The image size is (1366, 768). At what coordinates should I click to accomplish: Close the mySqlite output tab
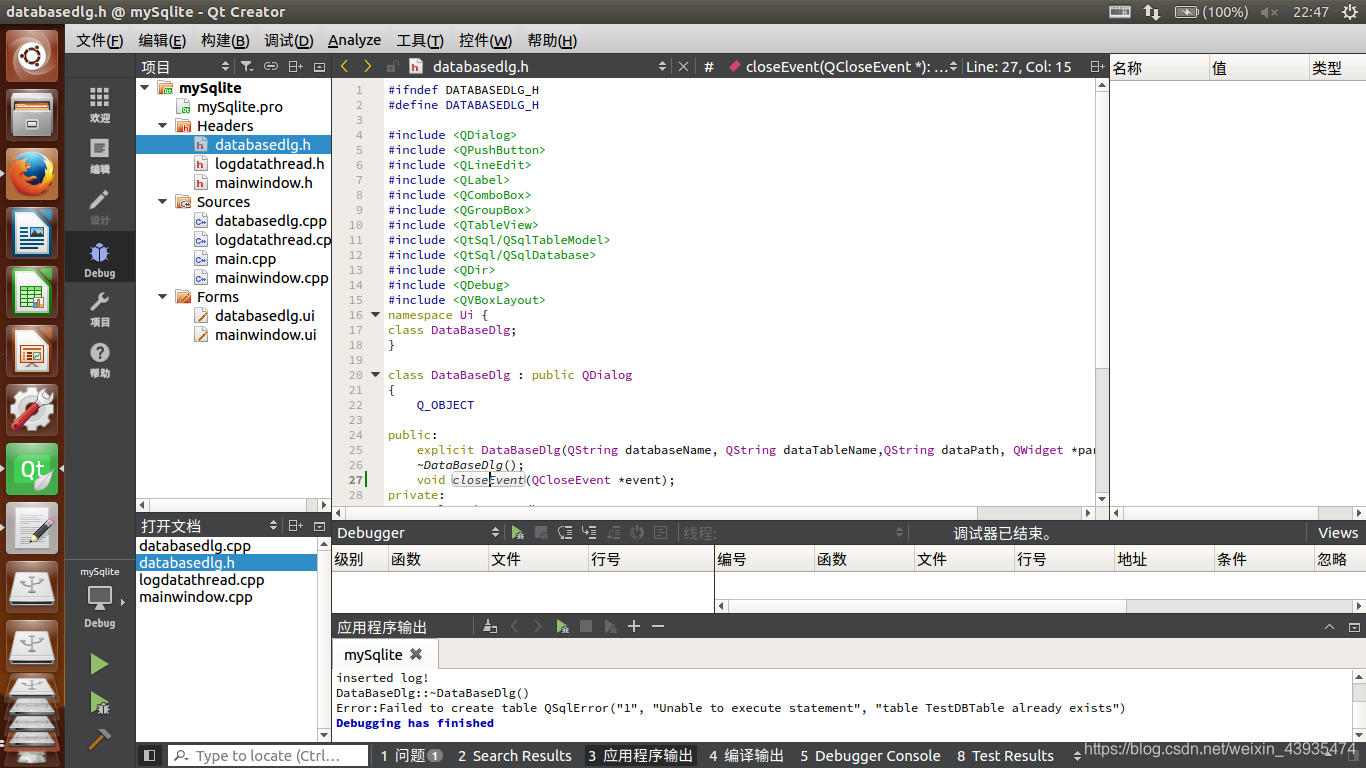click(416, 654)
